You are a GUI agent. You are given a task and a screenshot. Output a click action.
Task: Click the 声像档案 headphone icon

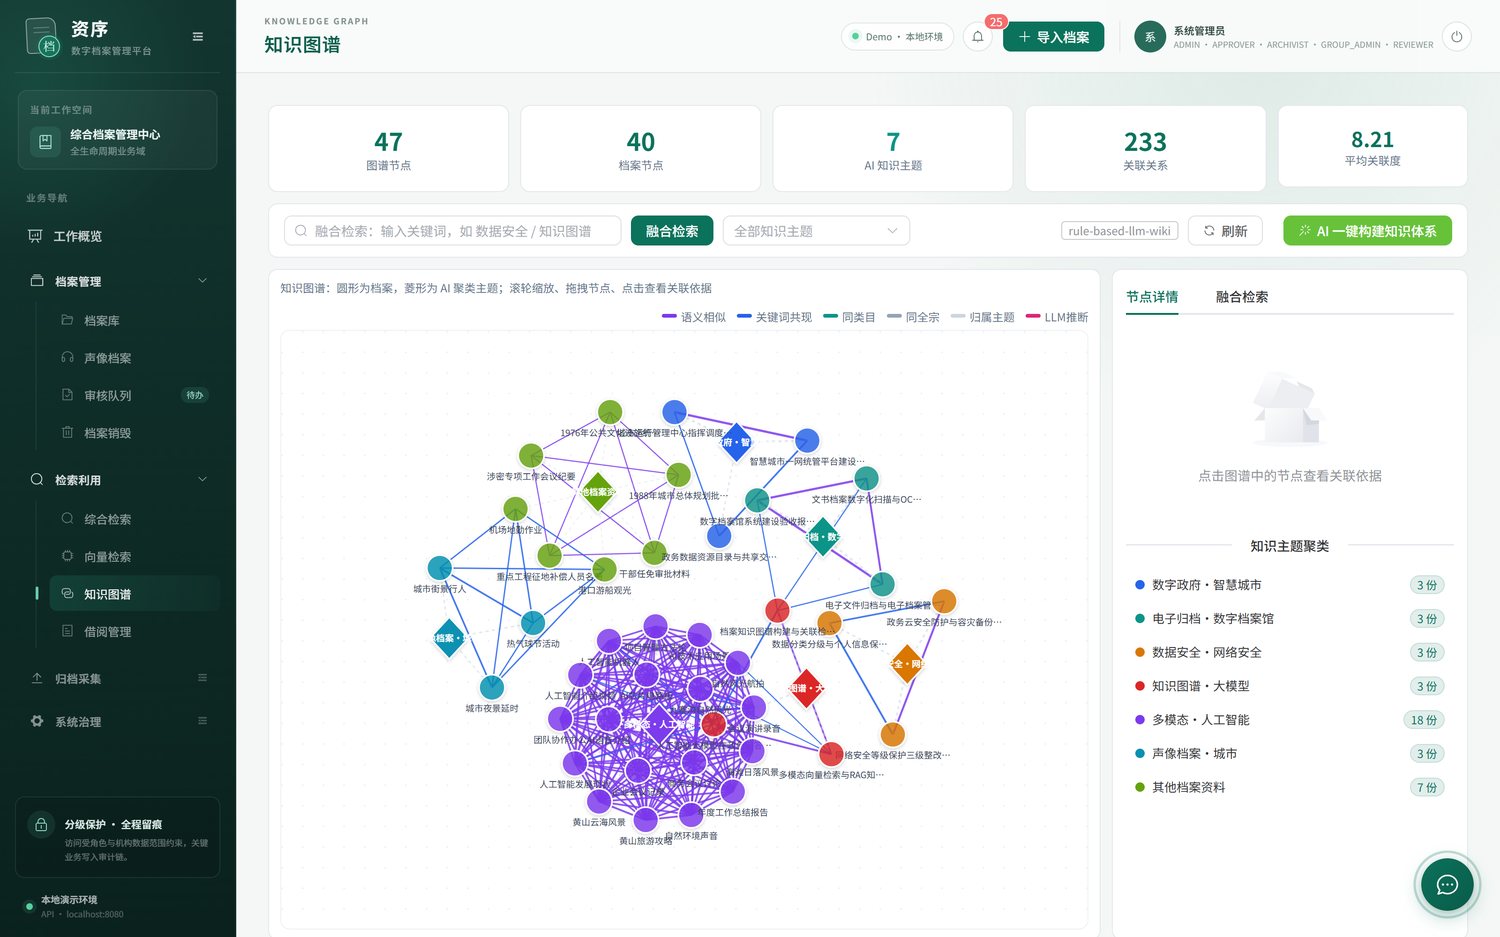(x=67, y=357)
